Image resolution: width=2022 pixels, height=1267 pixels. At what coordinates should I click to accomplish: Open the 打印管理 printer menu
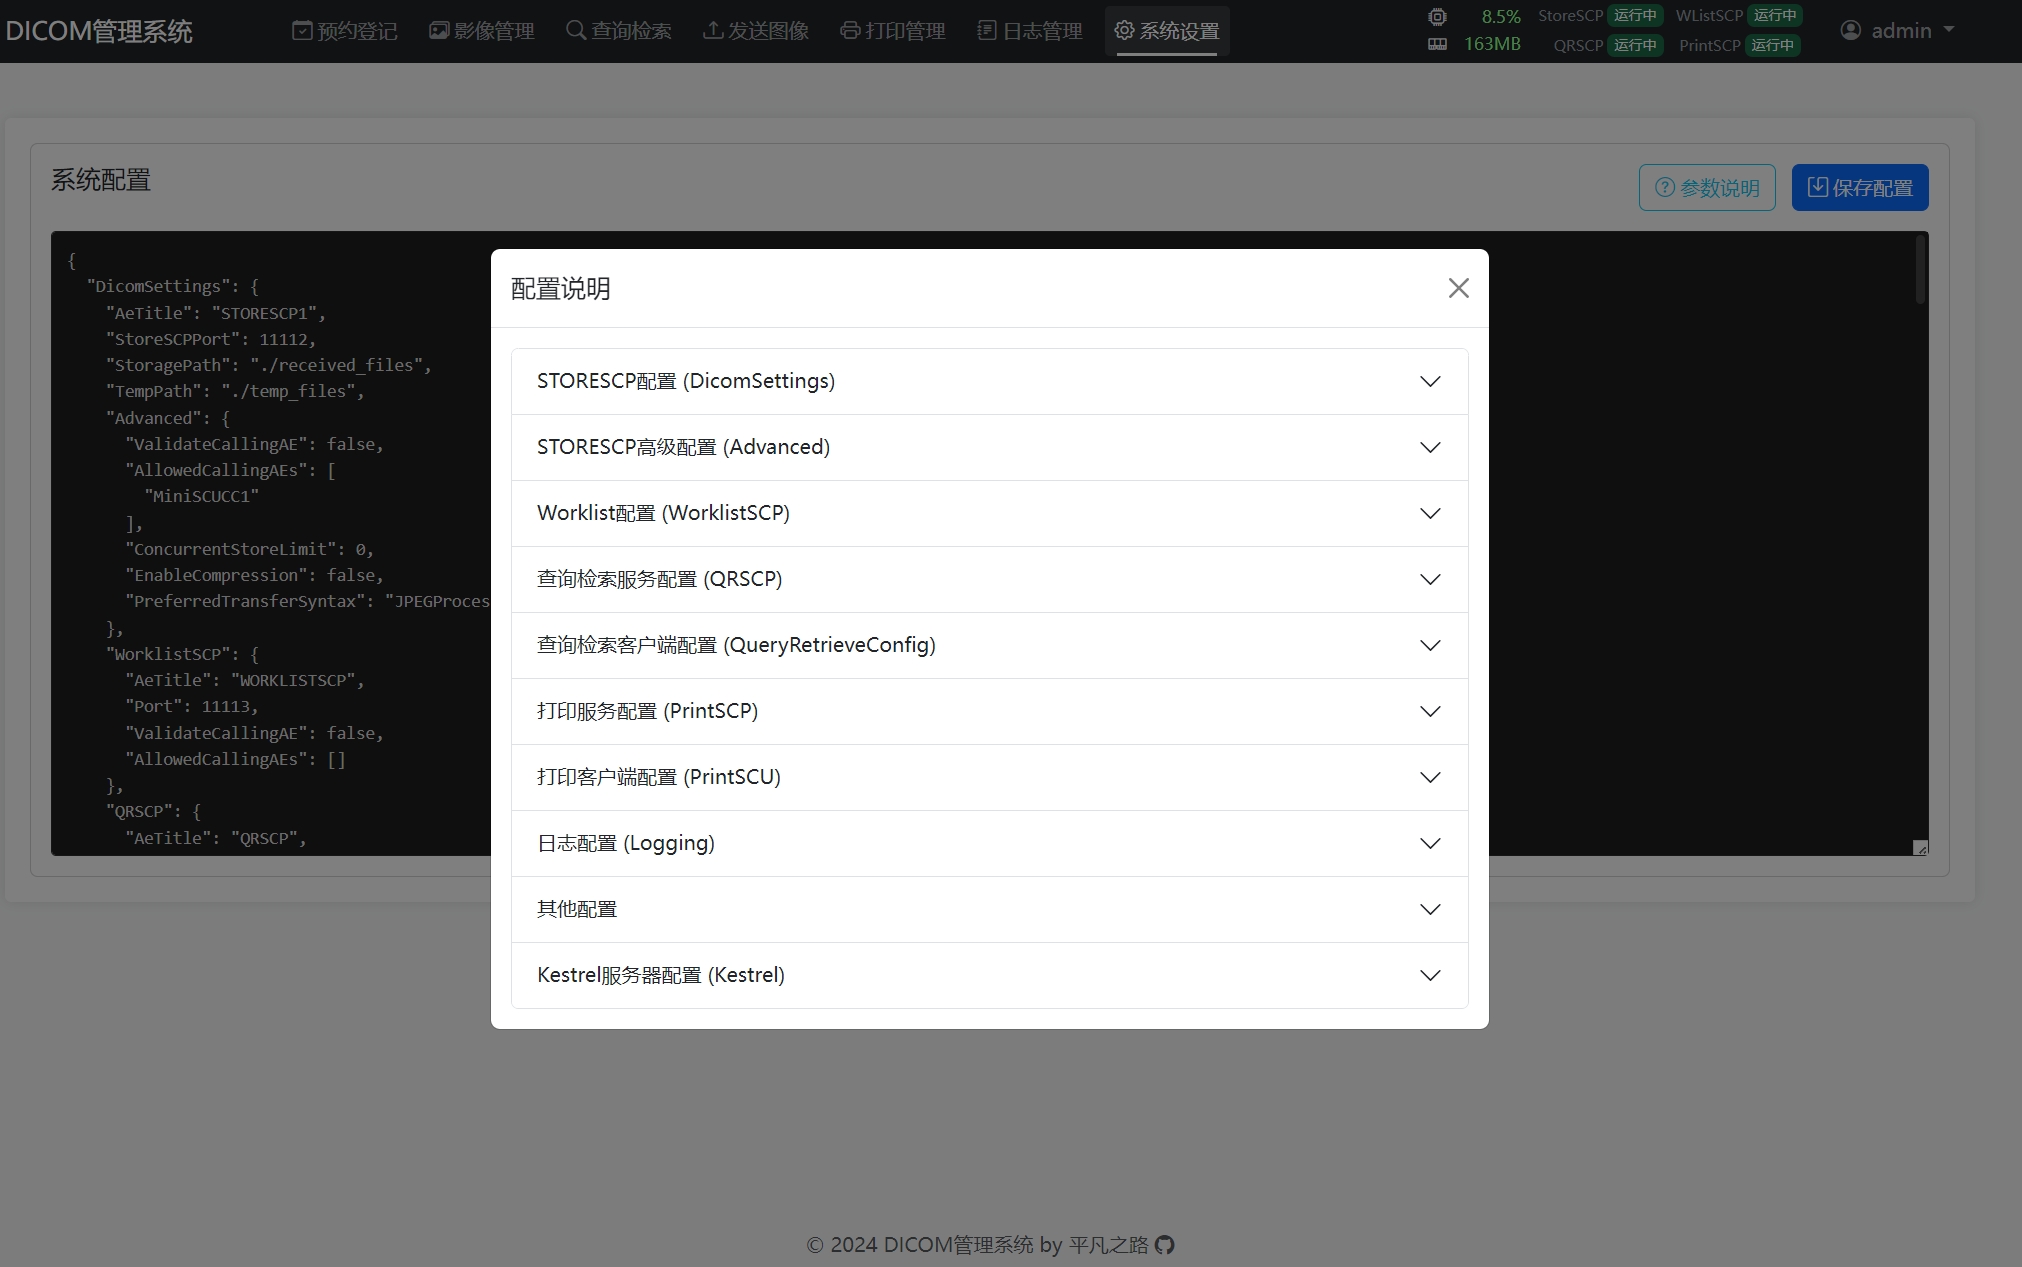click(x=893, y=31)
